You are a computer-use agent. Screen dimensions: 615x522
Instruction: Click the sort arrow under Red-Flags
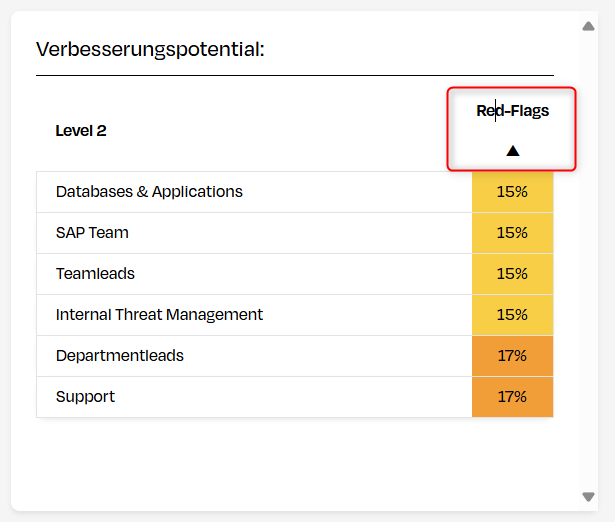click(512, 151)
